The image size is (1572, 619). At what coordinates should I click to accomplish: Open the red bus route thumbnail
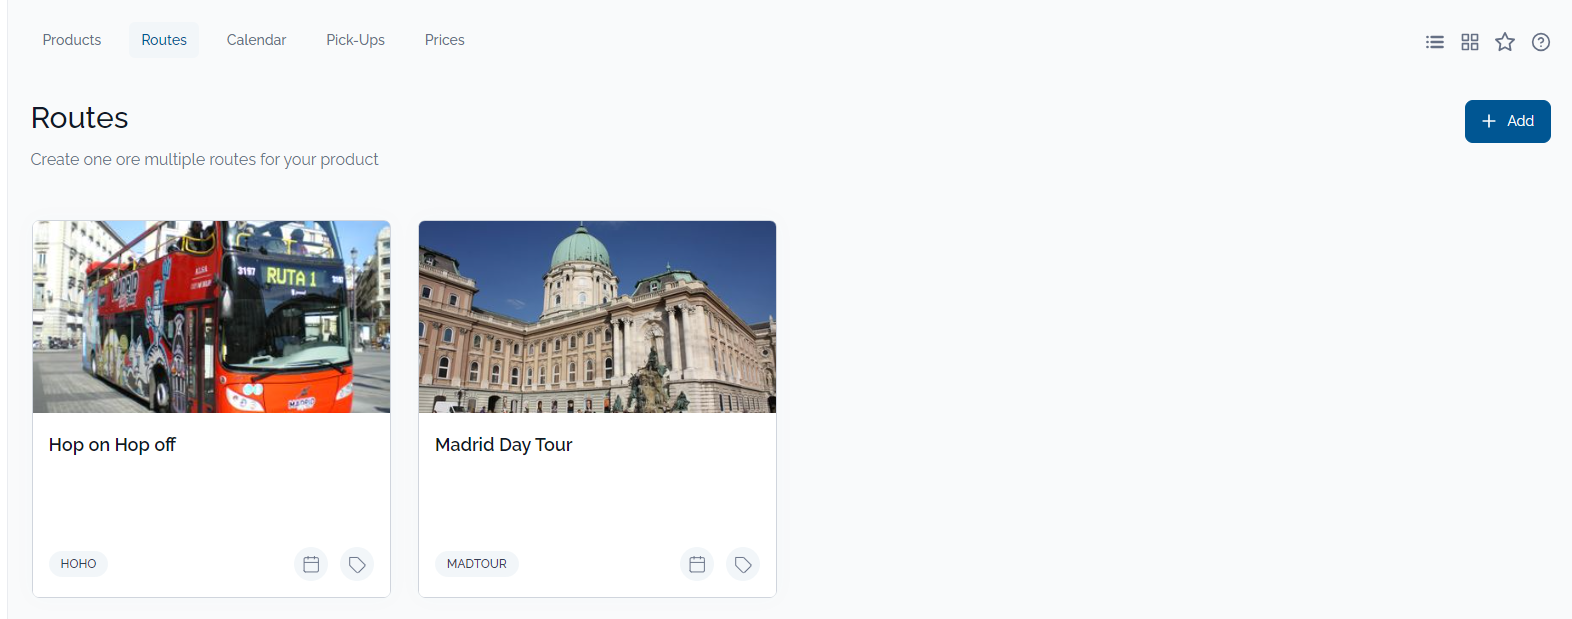[x=211, y=317]
